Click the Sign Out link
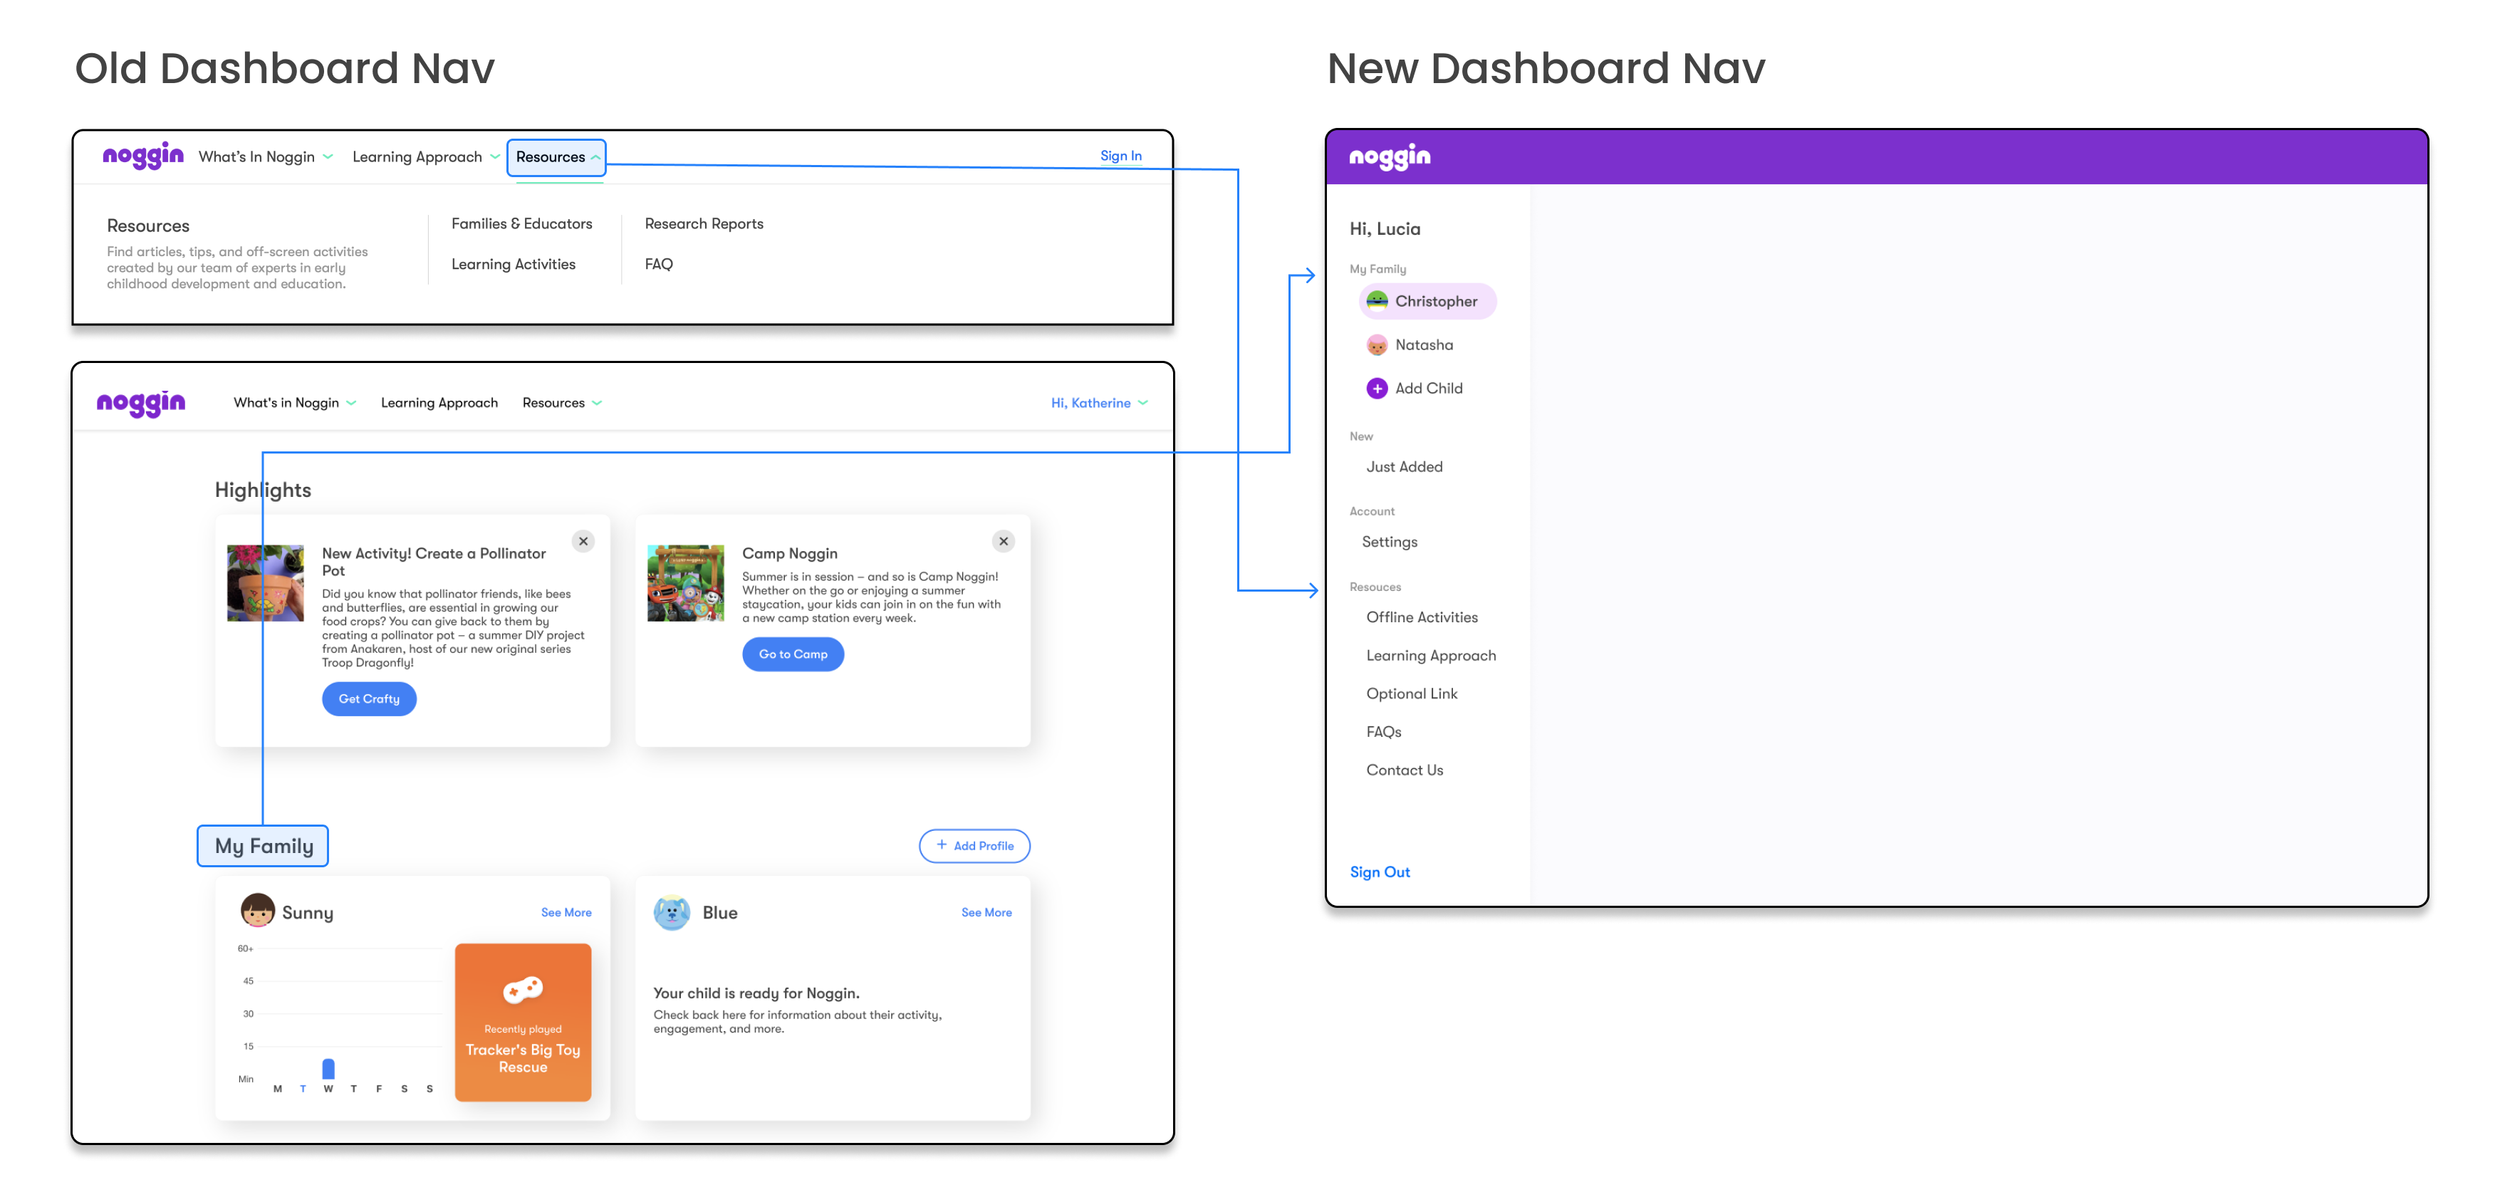2500x1179 pixels. 1379,872
